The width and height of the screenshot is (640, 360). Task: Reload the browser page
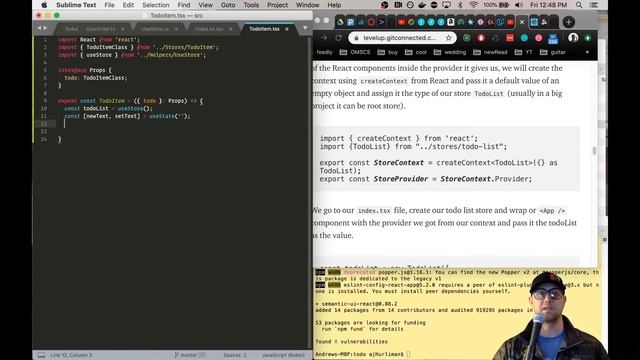point(338,38)
